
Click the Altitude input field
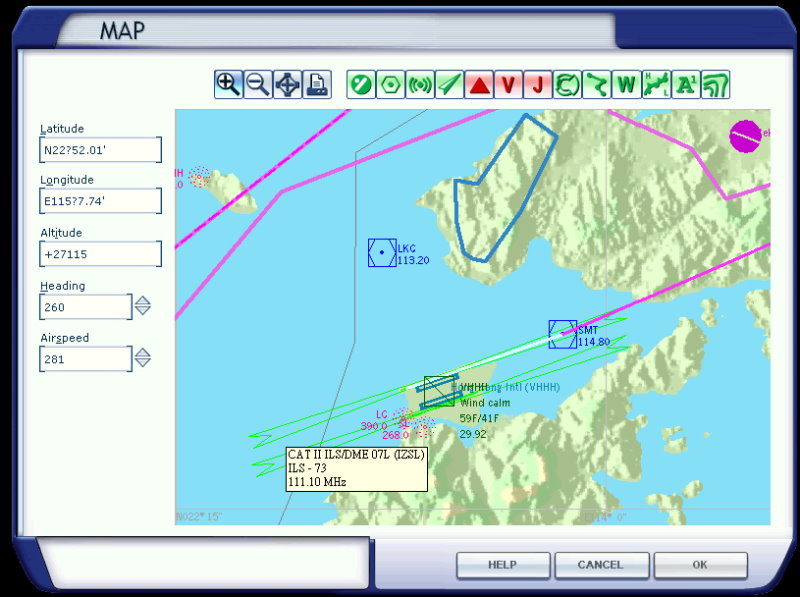[x=101, y=254]
